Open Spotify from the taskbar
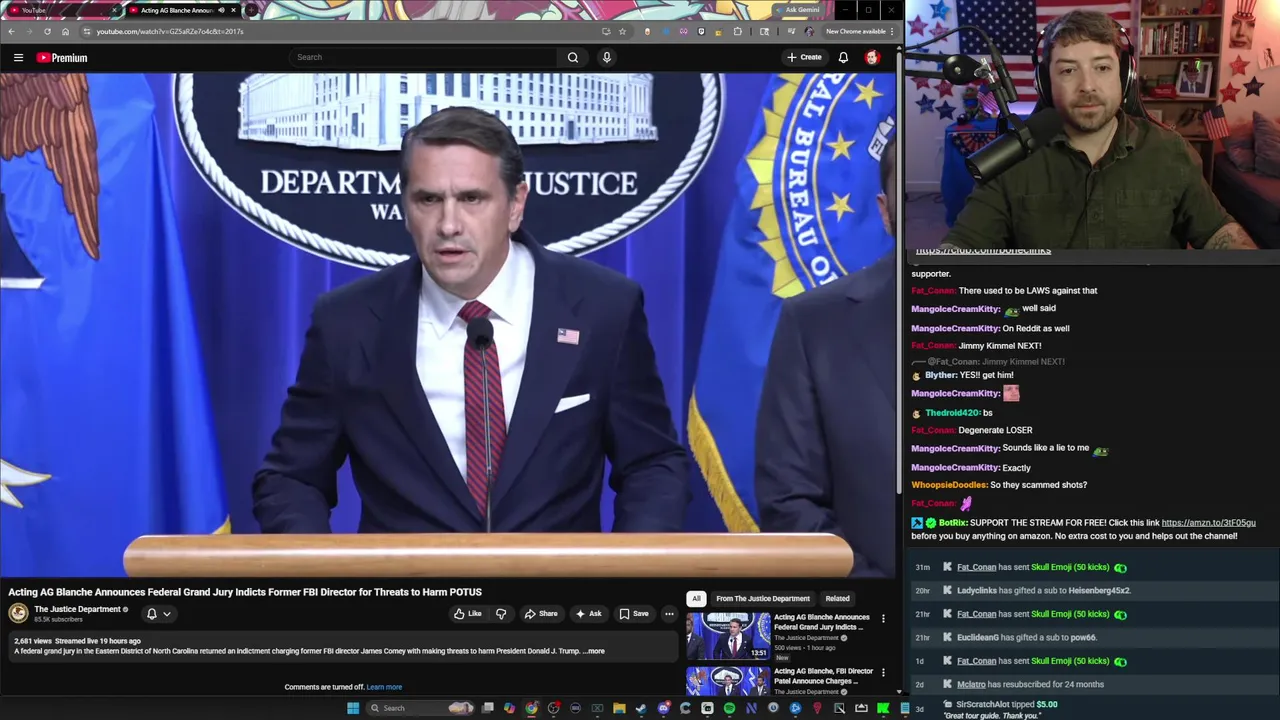1280x720 pixels. point(729,708)
